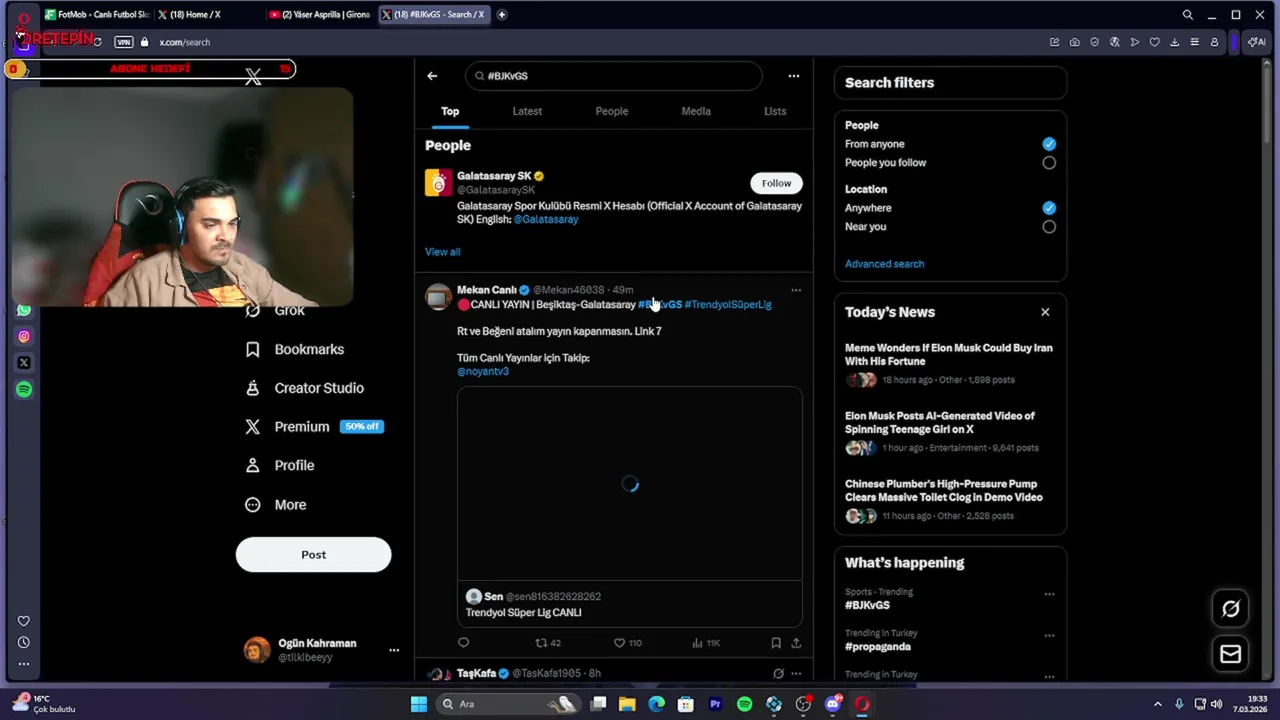Open the Opera snapshot camera tool
This screenshot has height=720, width=1280.
(x=1074, y=42)
